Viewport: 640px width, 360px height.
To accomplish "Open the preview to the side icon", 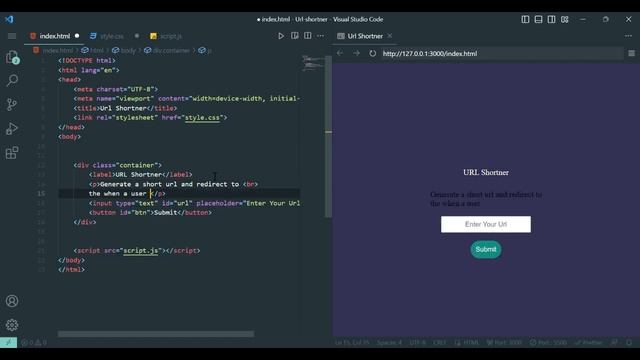I will (294, 36).
